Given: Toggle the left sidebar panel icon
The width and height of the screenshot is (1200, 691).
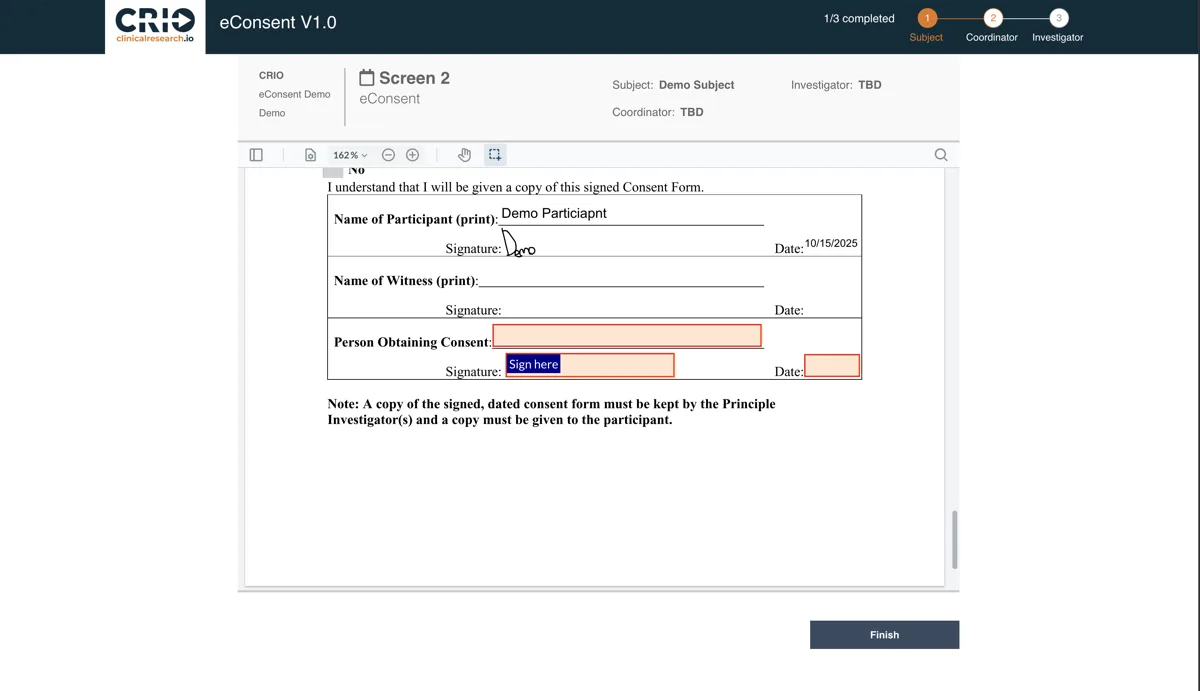Looking at the screenshot, I should [x=256, y=155].
